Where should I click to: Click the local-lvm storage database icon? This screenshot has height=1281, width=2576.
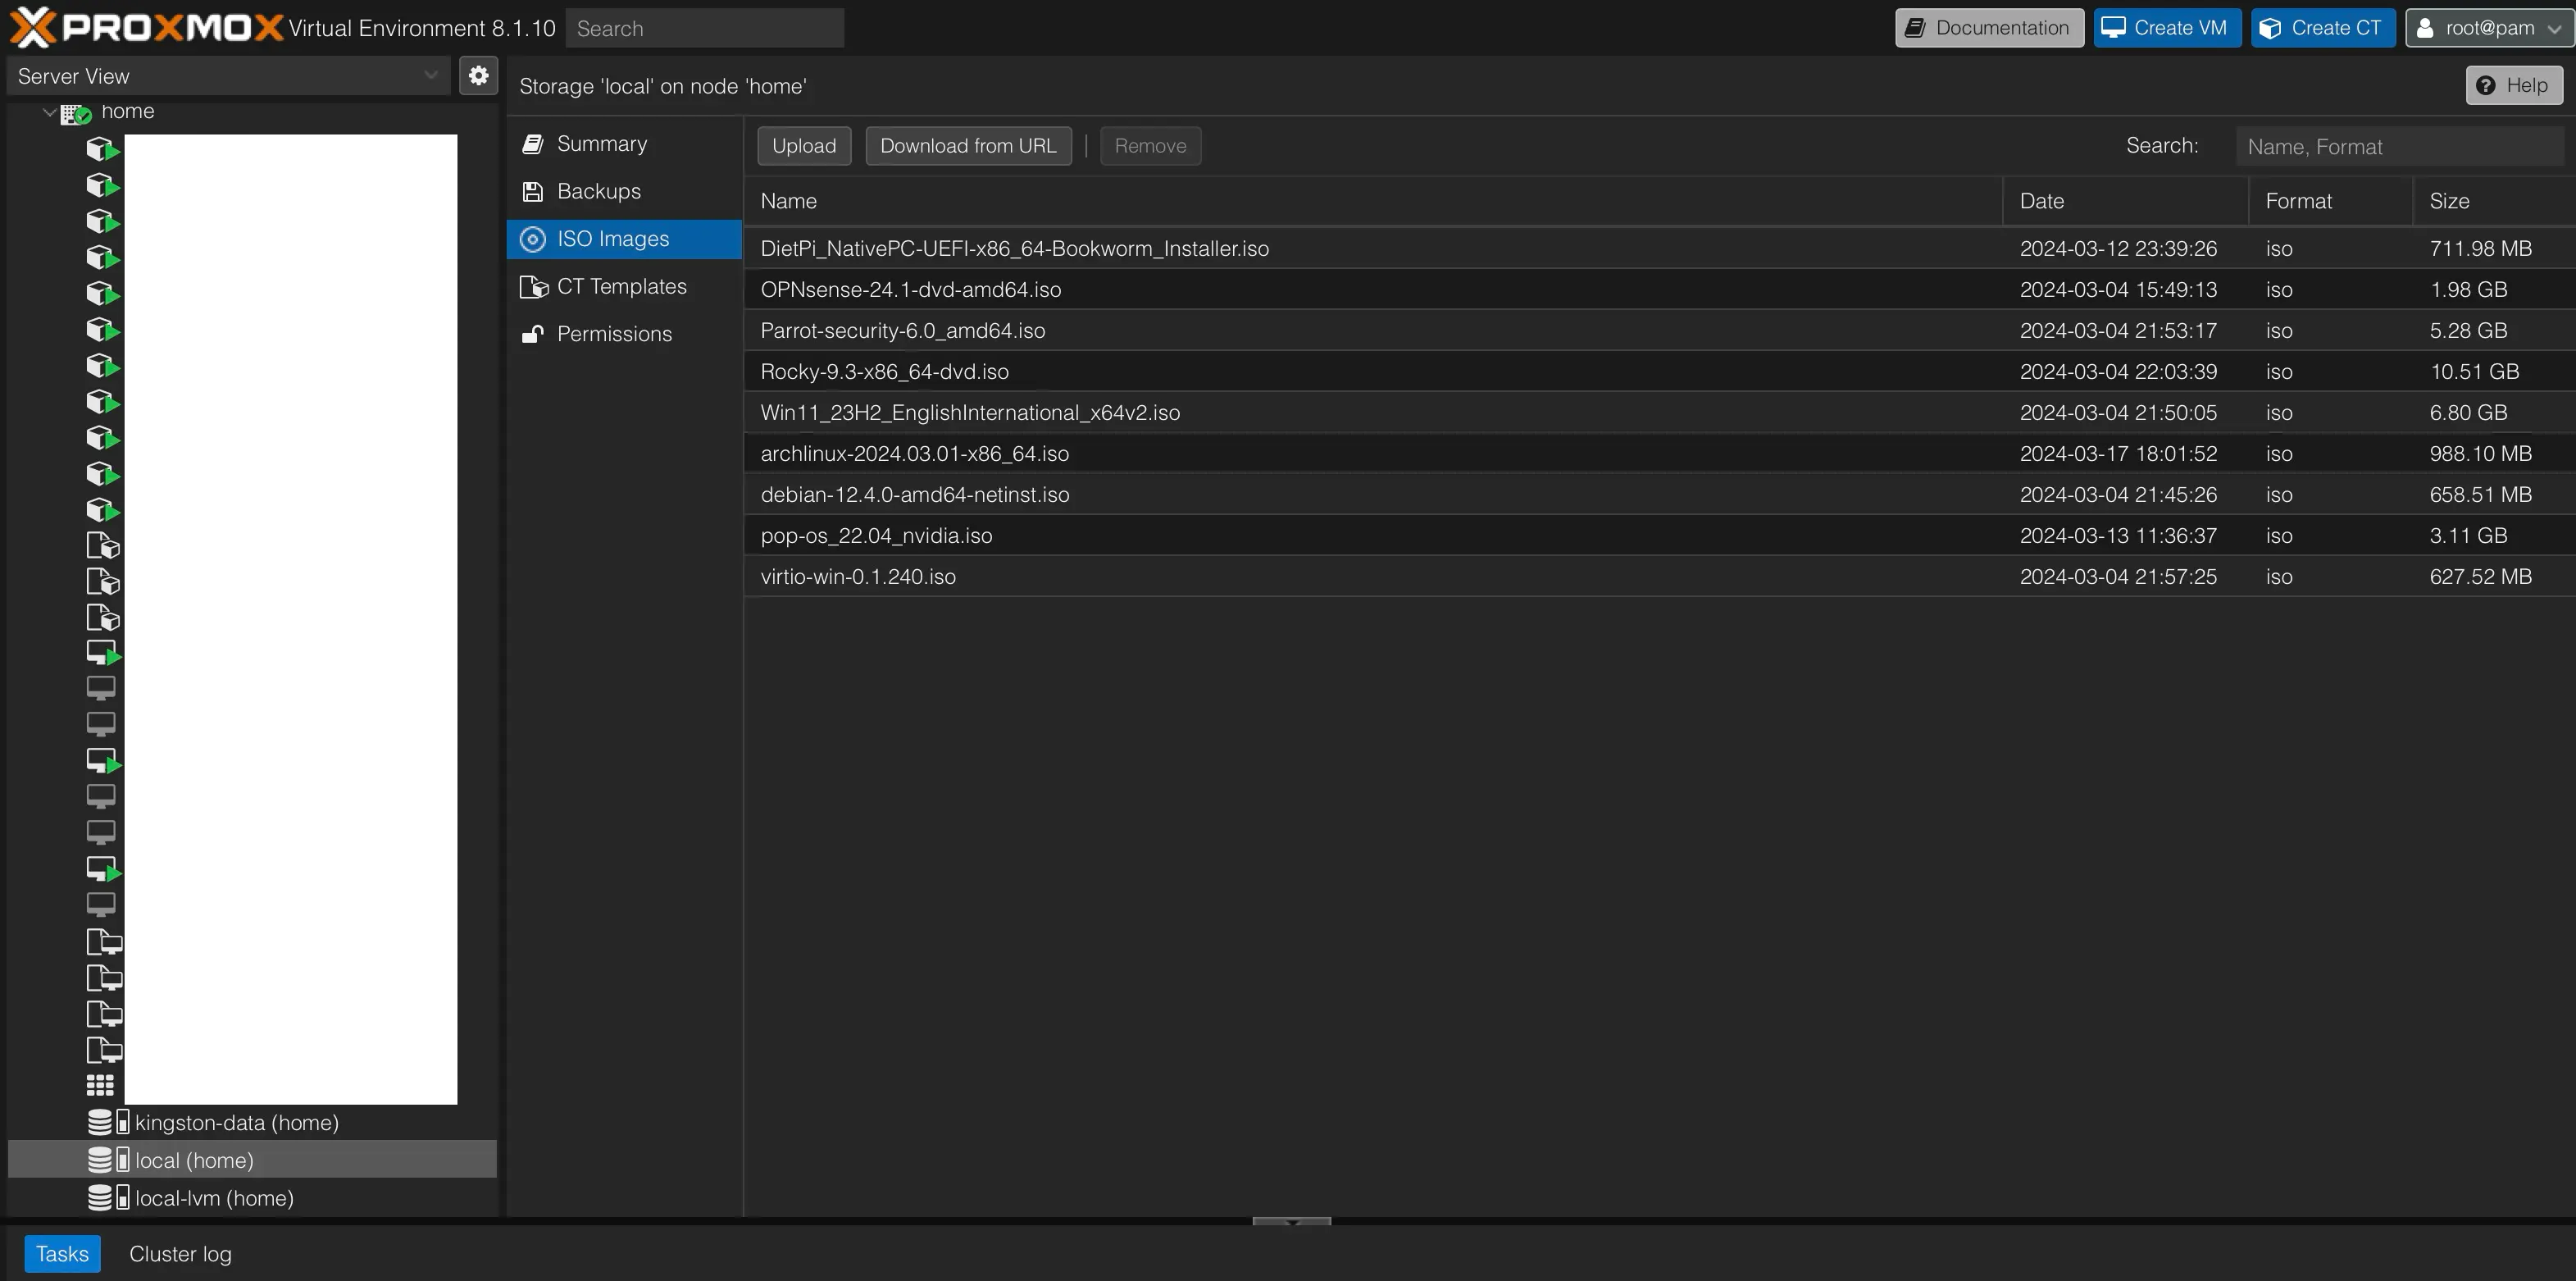[x=99, y=1197]
